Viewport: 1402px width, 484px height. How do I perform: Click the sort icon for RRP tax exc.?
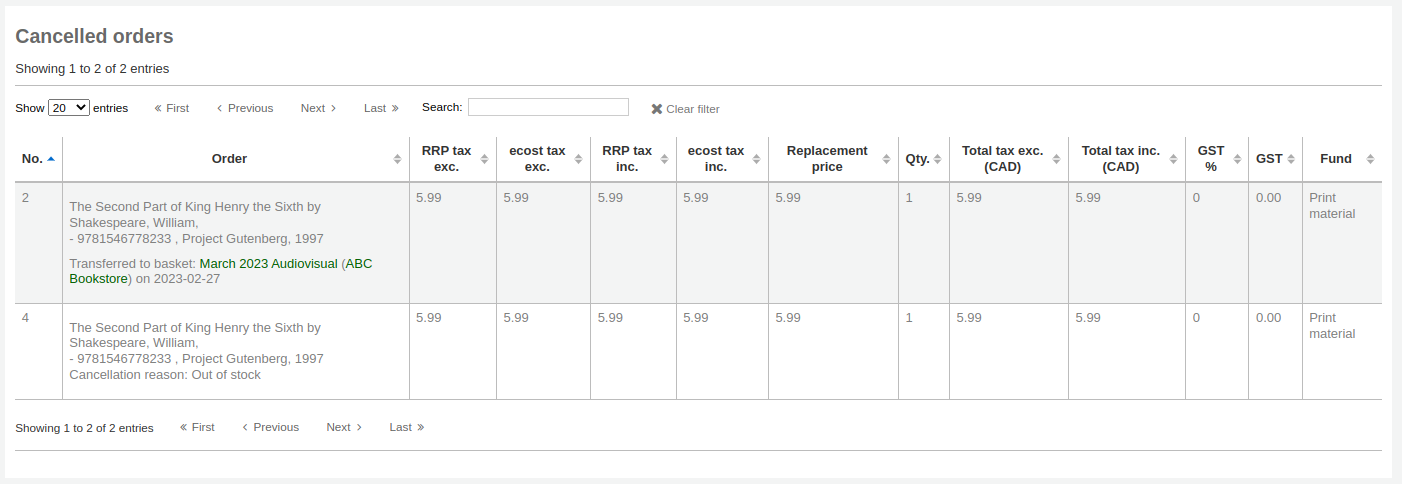click(x=484, y=159)
